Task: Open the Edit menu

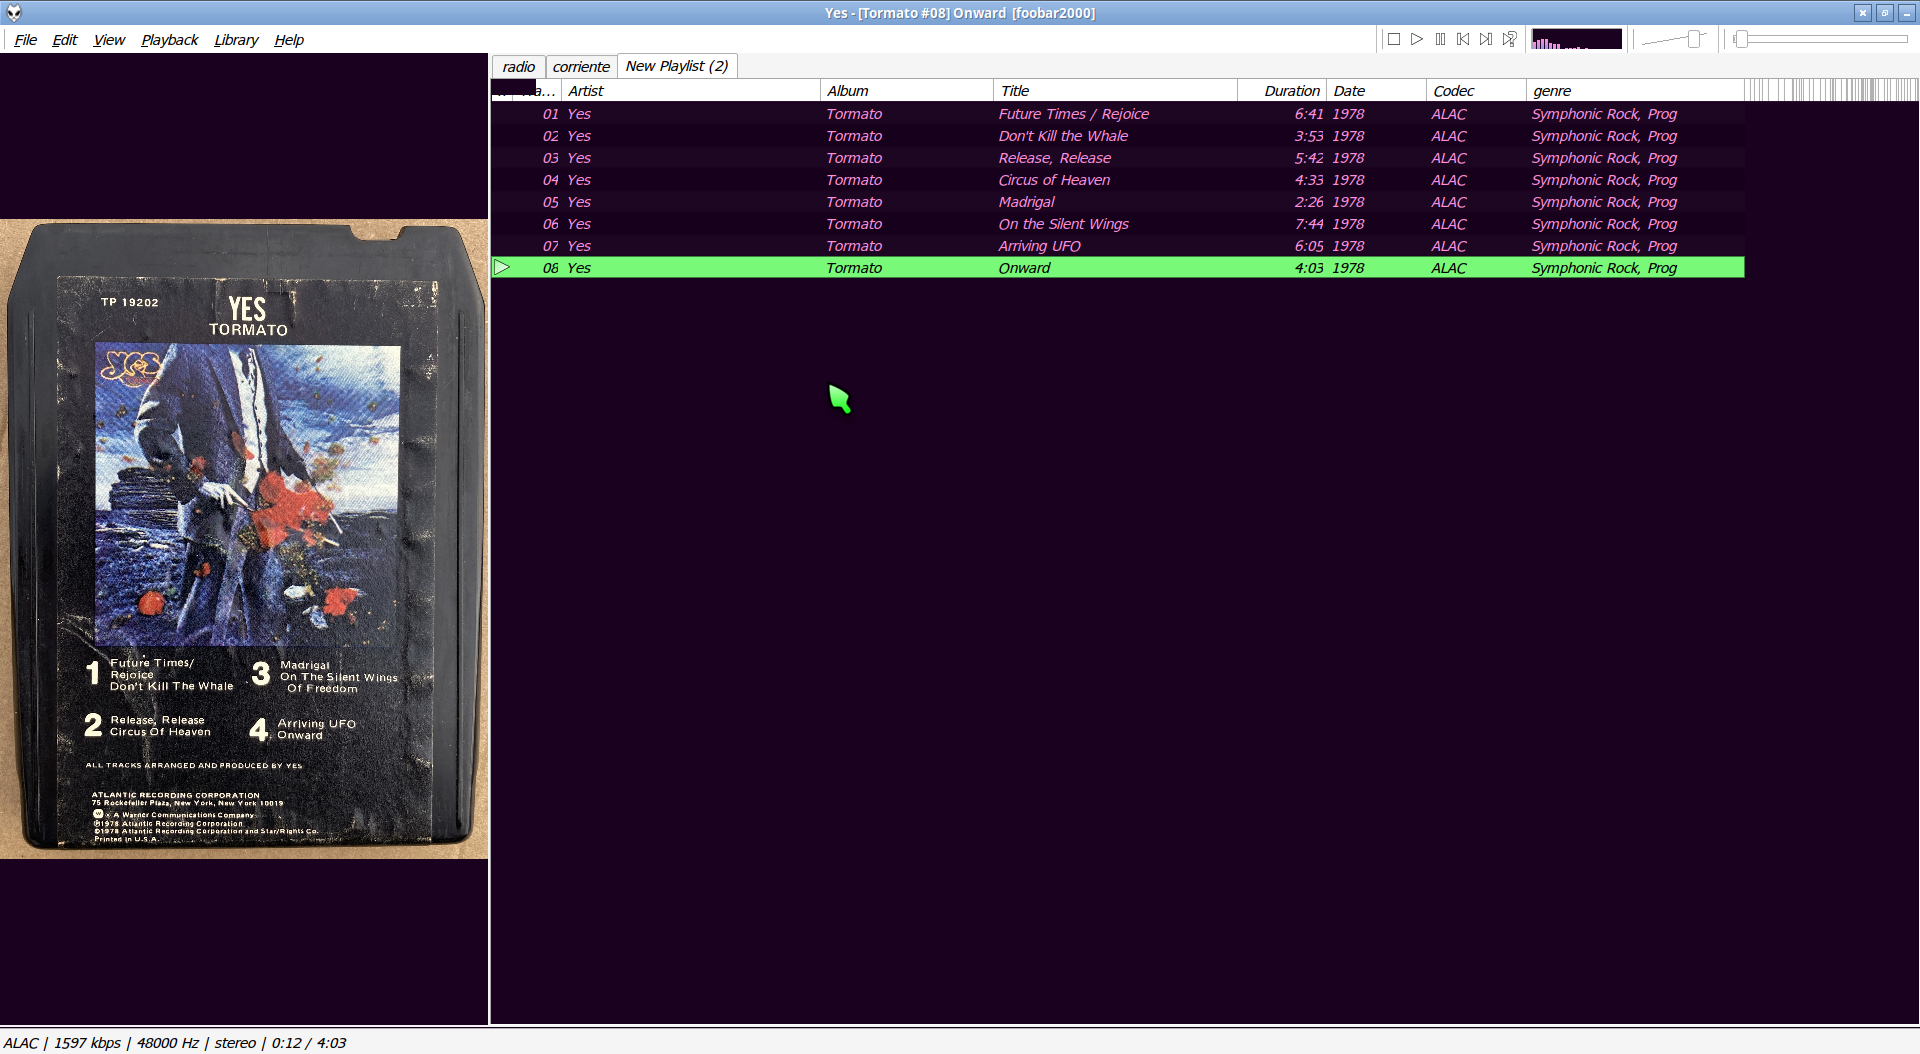Action: 65,40
